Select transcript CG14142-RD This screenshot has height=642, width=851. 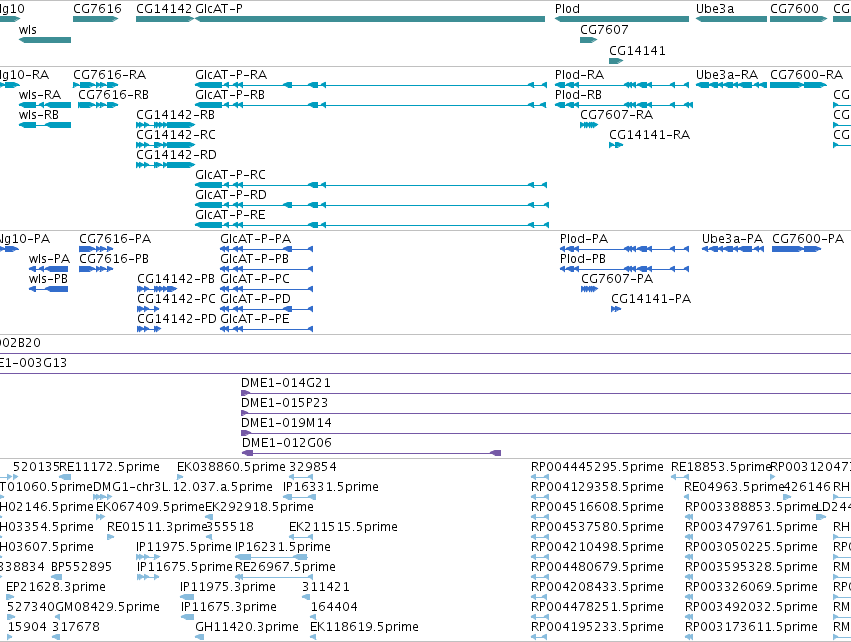[166, 165]
